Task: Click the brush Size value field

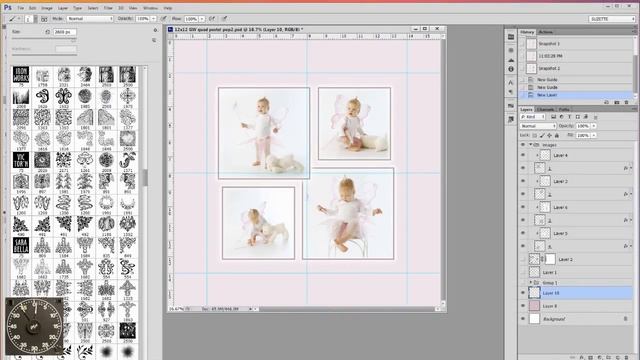Action: (x=64, y=32)
